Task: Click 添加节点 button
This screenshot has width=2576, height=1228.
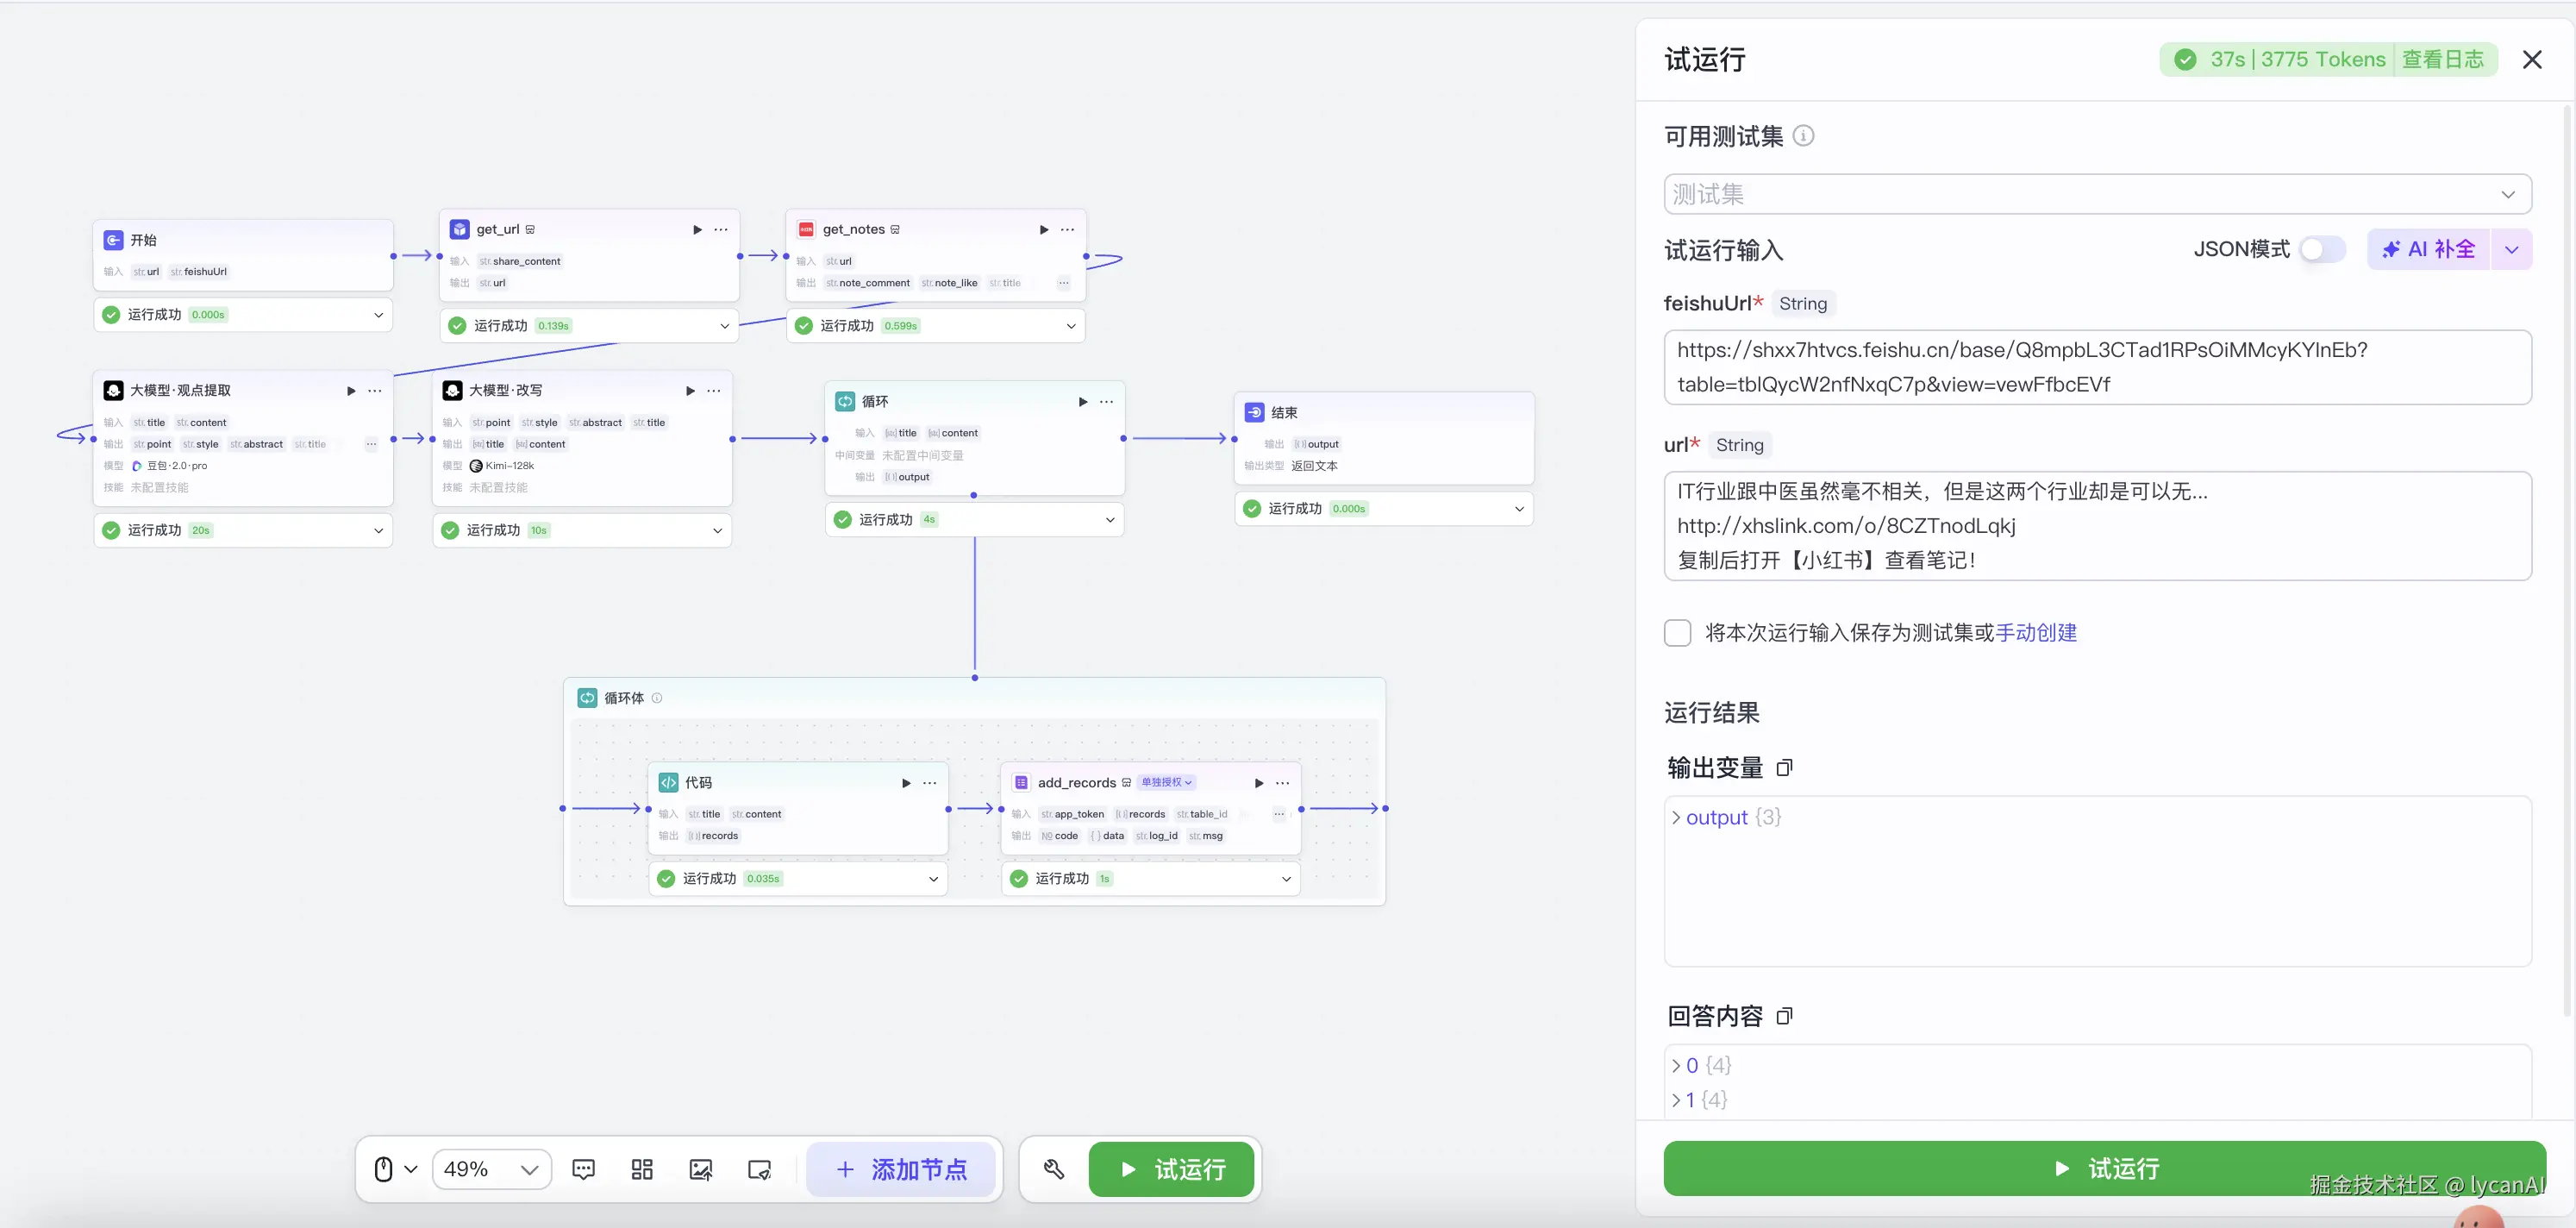Action: pos(901,1169)
